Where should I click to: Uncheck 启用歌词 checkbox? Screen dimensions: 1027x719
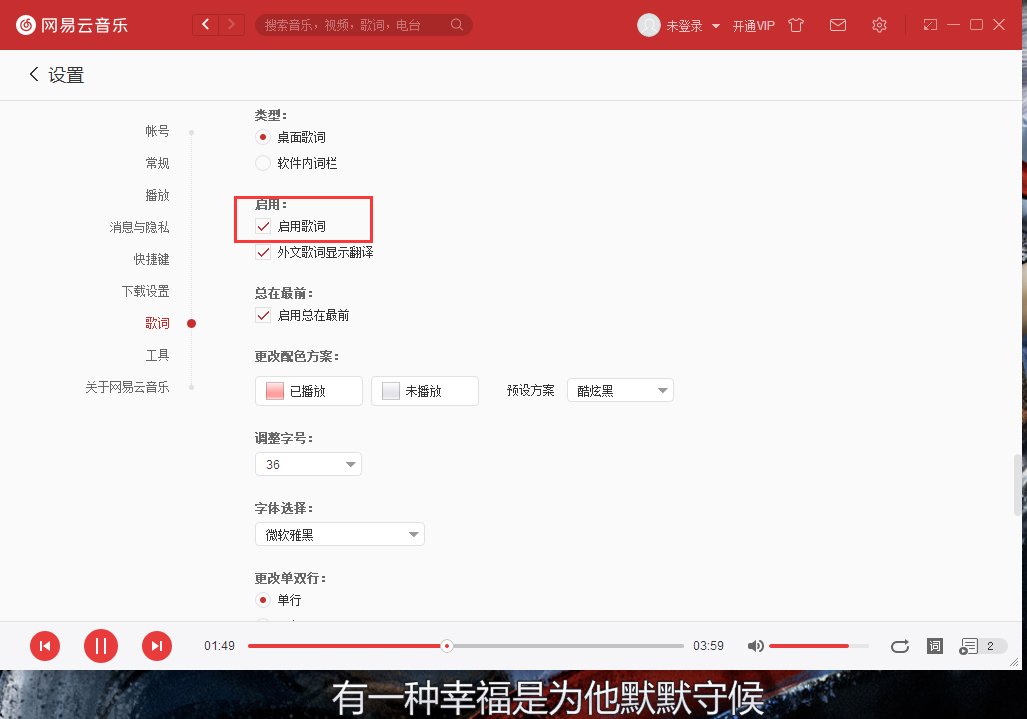262,225
